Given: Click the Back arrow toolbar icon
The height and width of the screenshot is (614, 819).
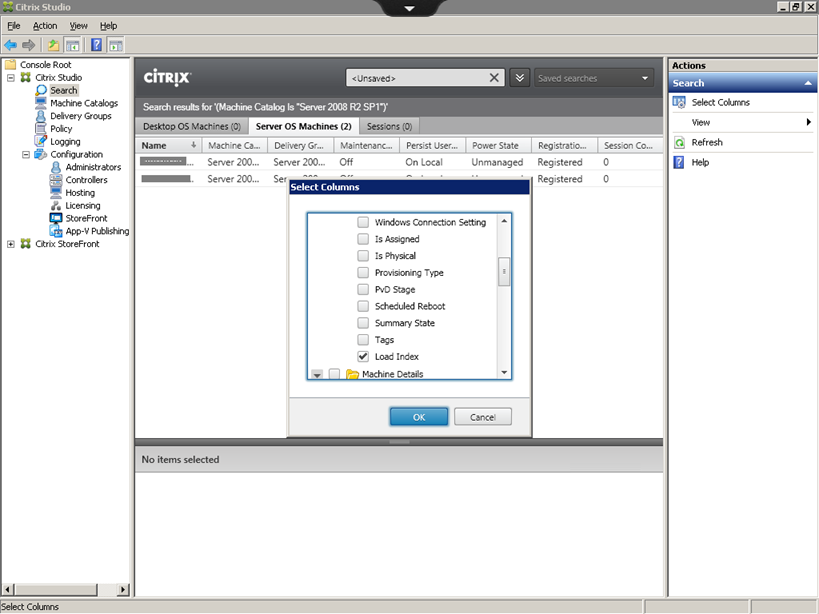Looking at the screenshot, I should click(10, 45).
